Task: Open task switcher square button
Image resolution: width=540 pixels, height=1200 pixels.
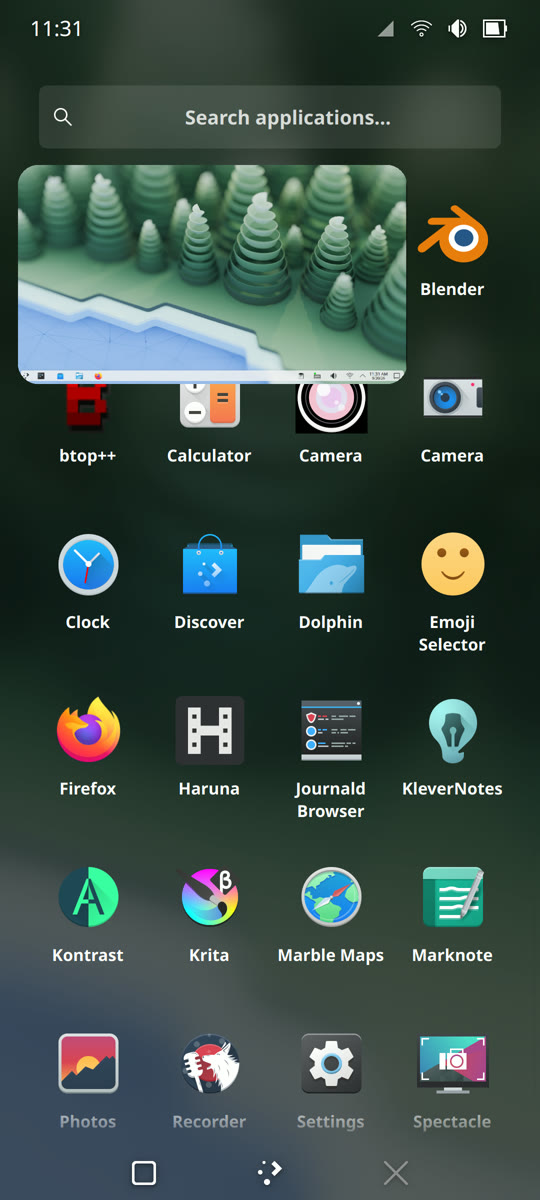Action: [x=144, y=1173]
